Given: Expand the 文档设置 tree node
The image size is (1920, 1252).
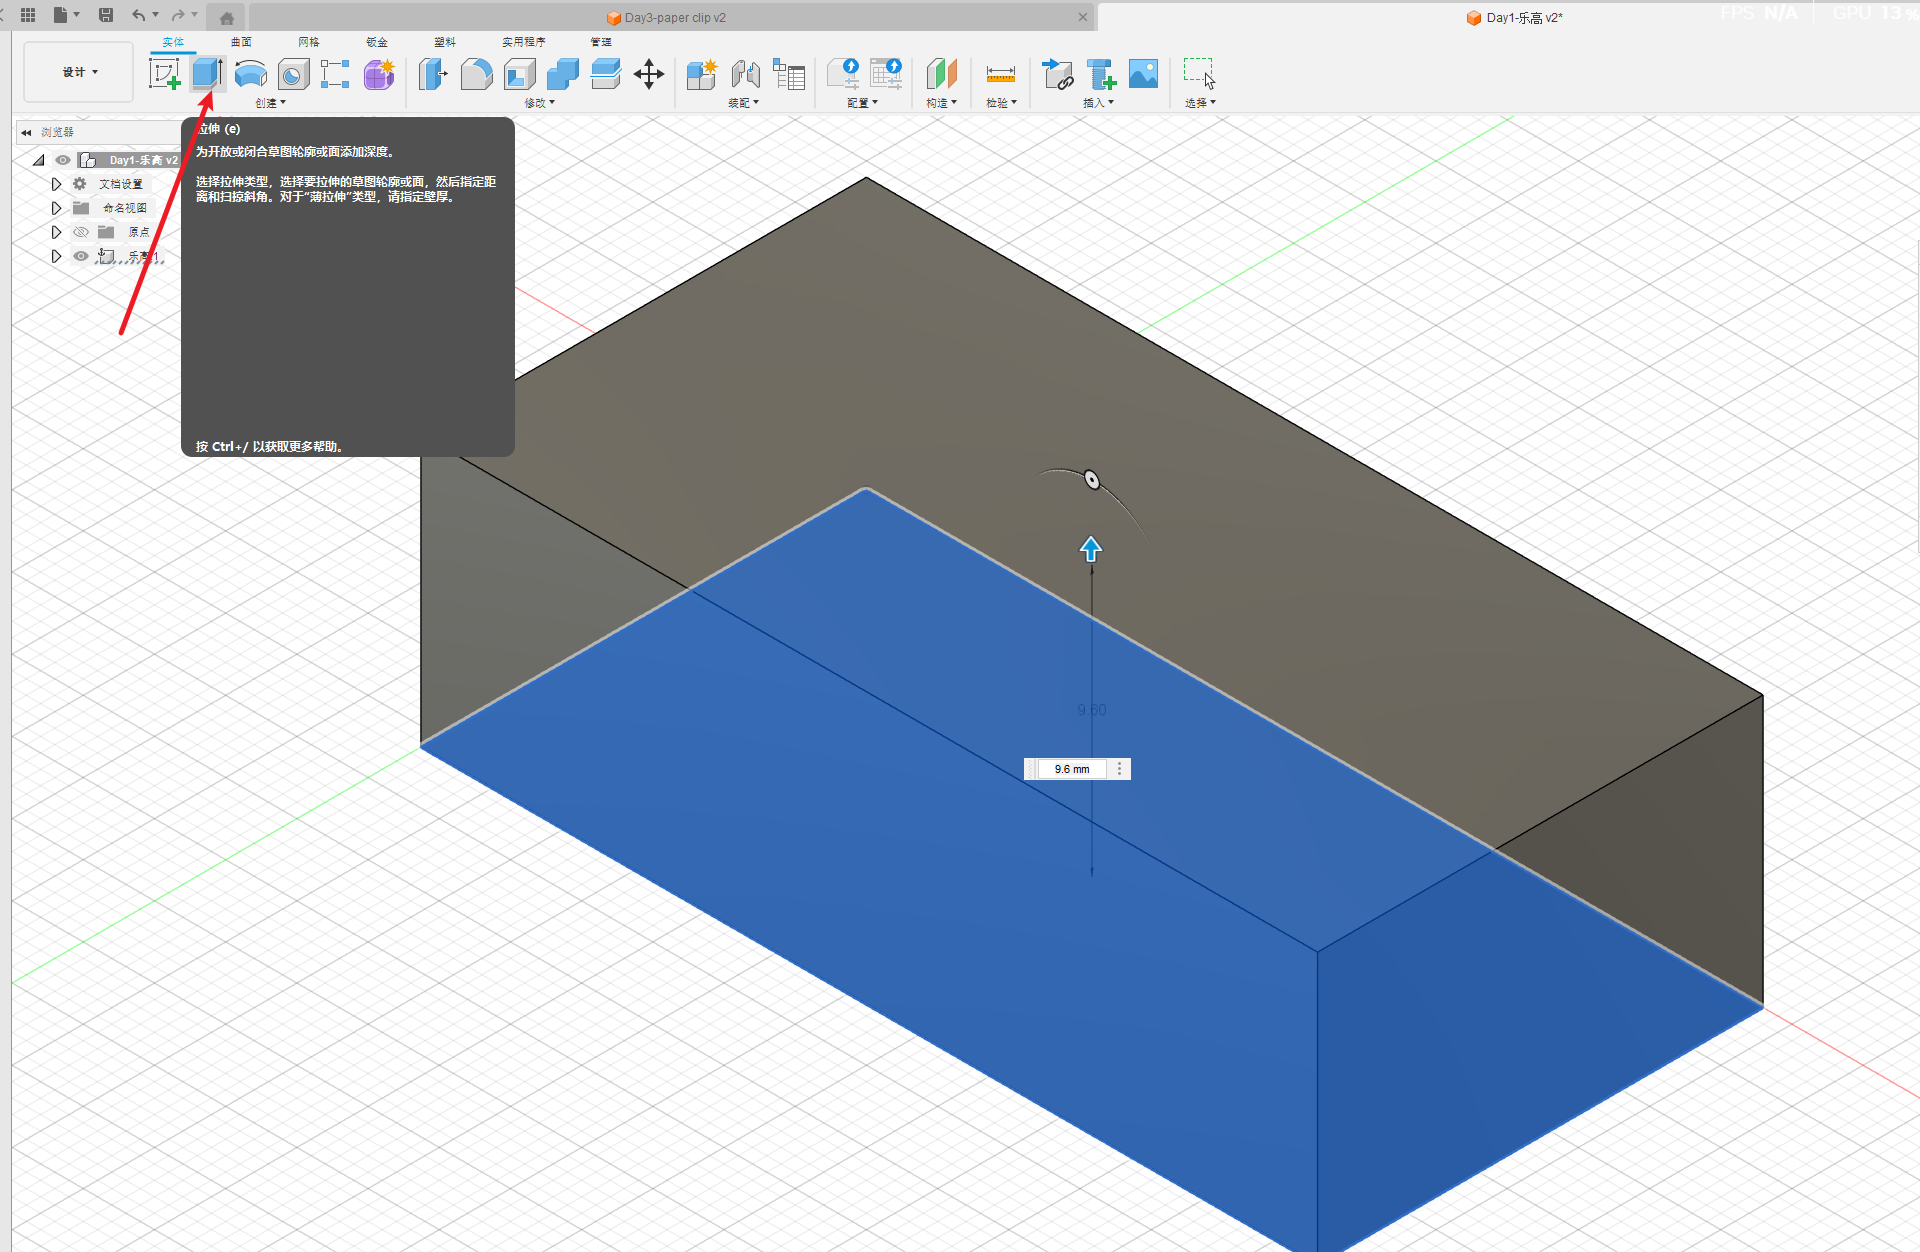Looking at the screenshot, I should point(57,184).
